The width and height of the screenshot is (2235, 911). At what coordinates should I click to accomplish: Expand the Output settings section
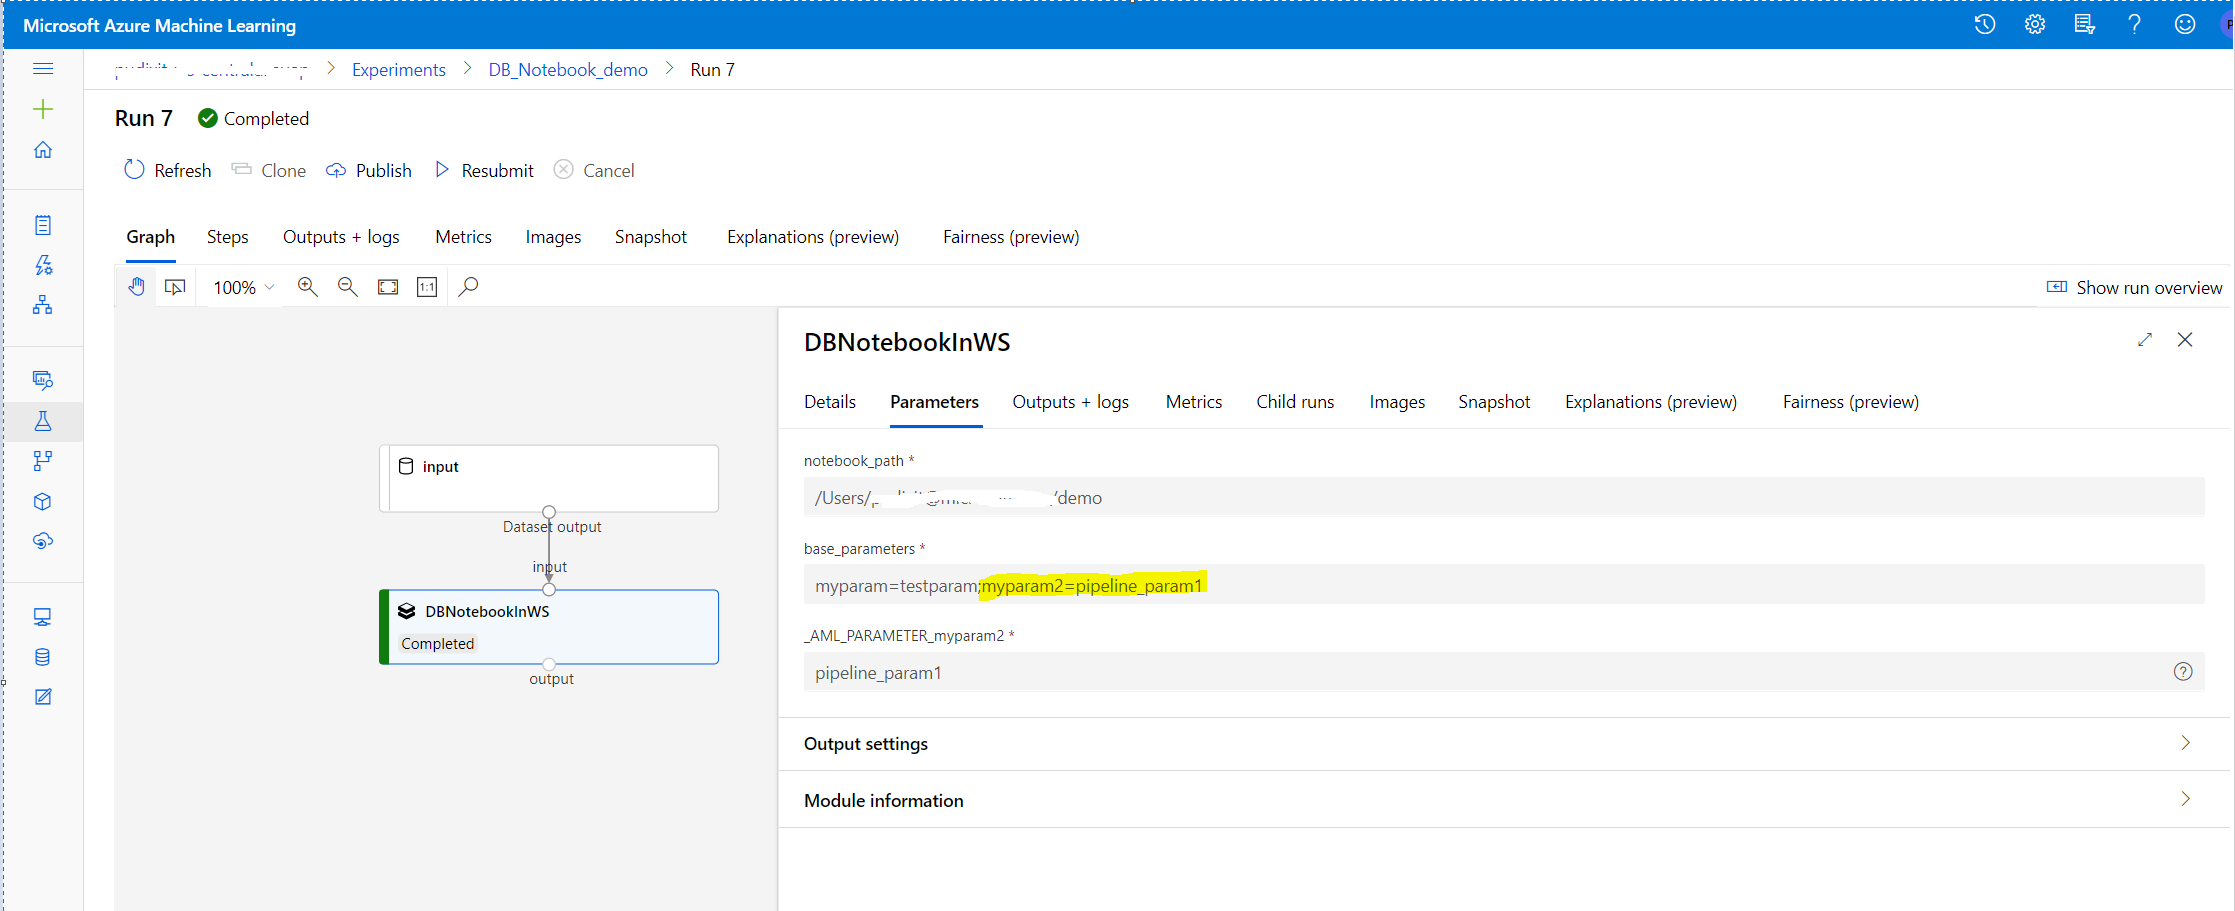pos(865,743)
